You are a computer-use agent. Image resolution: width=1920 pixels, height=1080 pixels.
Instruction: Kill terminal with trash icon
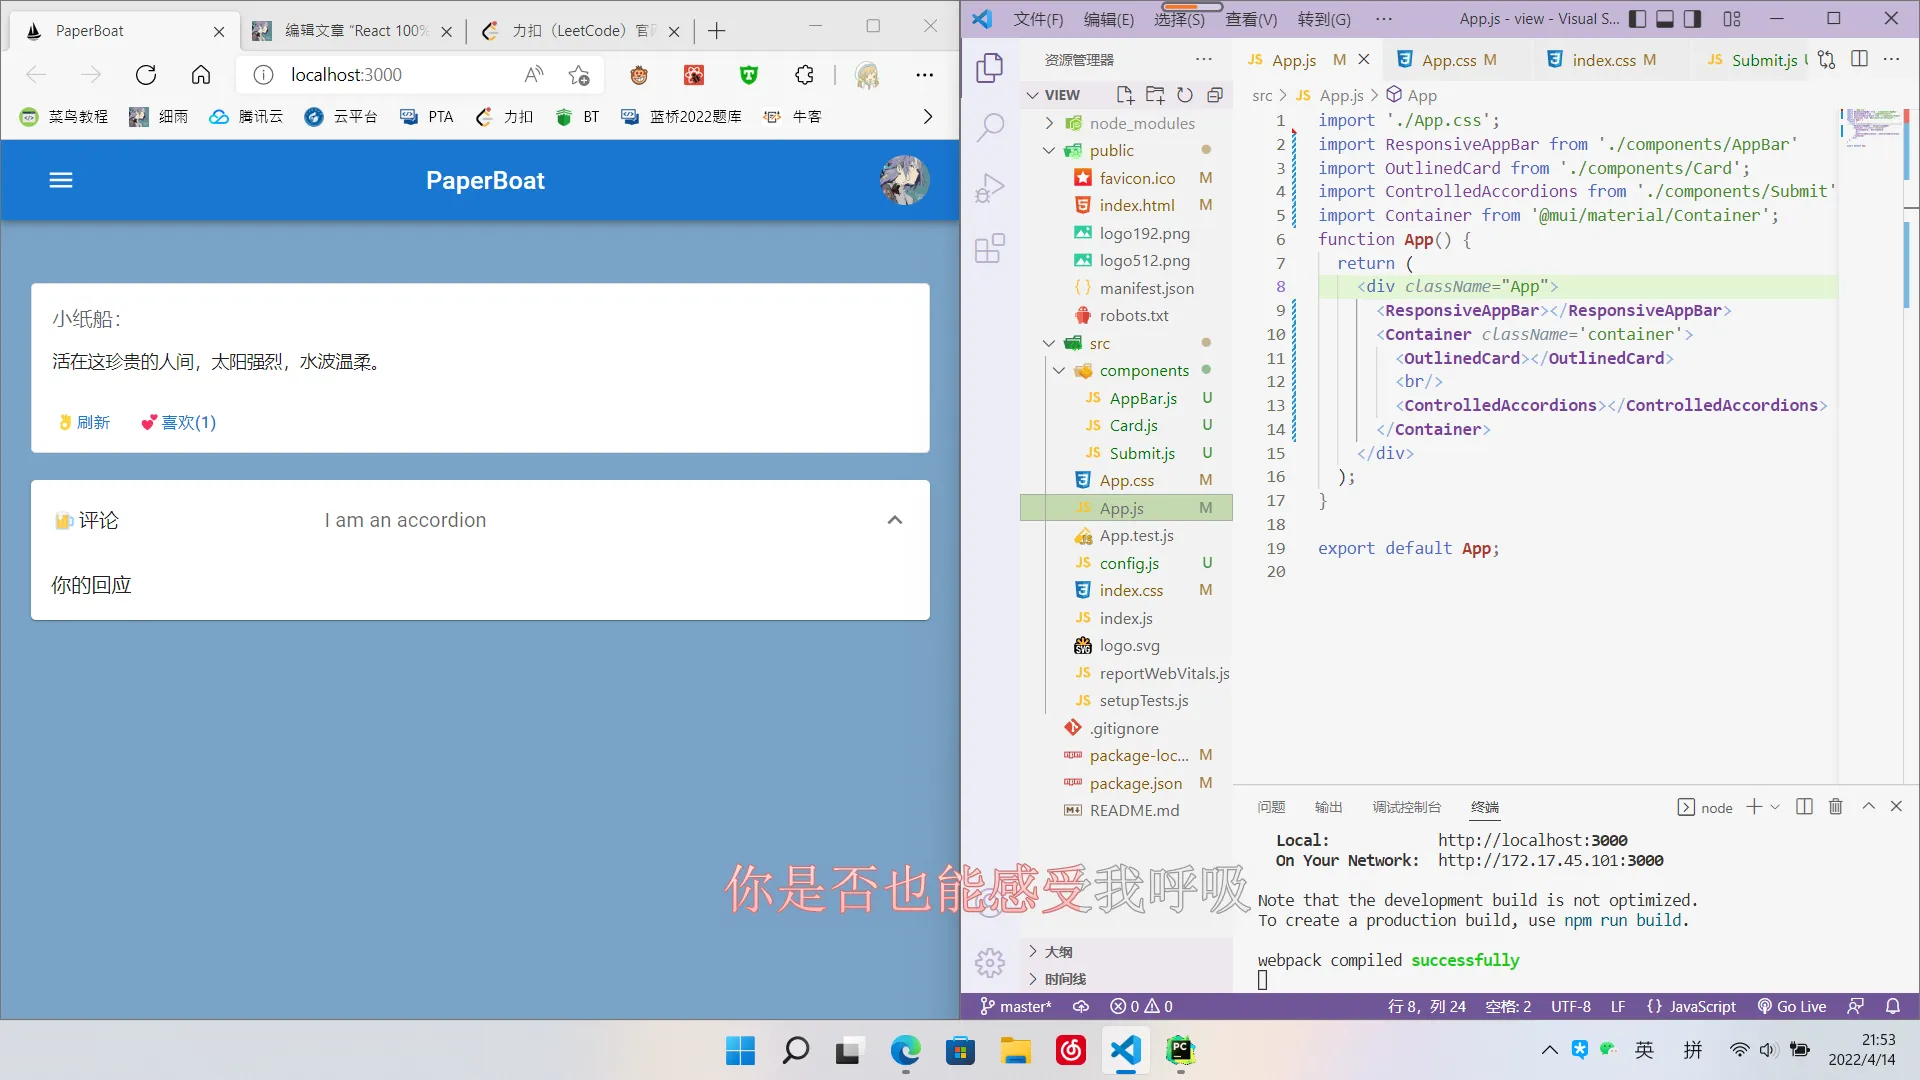(x=1835, y=807)
